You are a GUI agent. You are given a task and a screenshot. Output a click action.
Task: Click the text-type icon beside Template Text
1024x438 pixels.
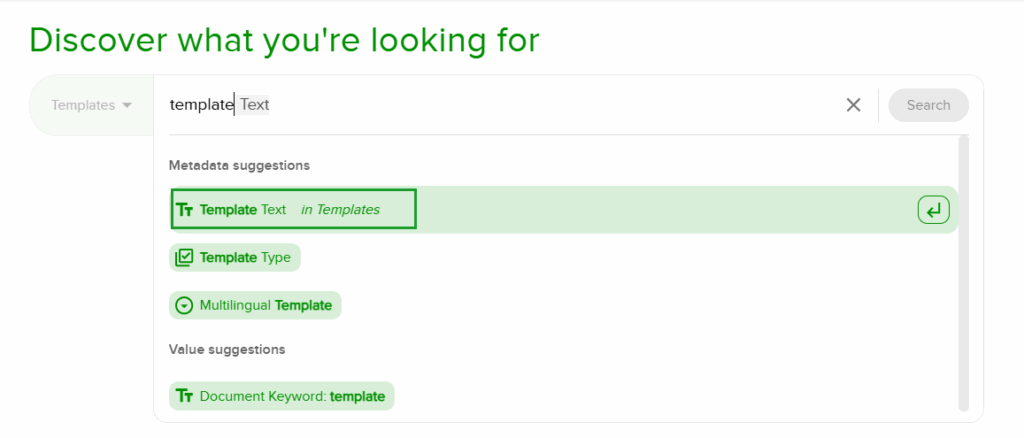point(184,210)
